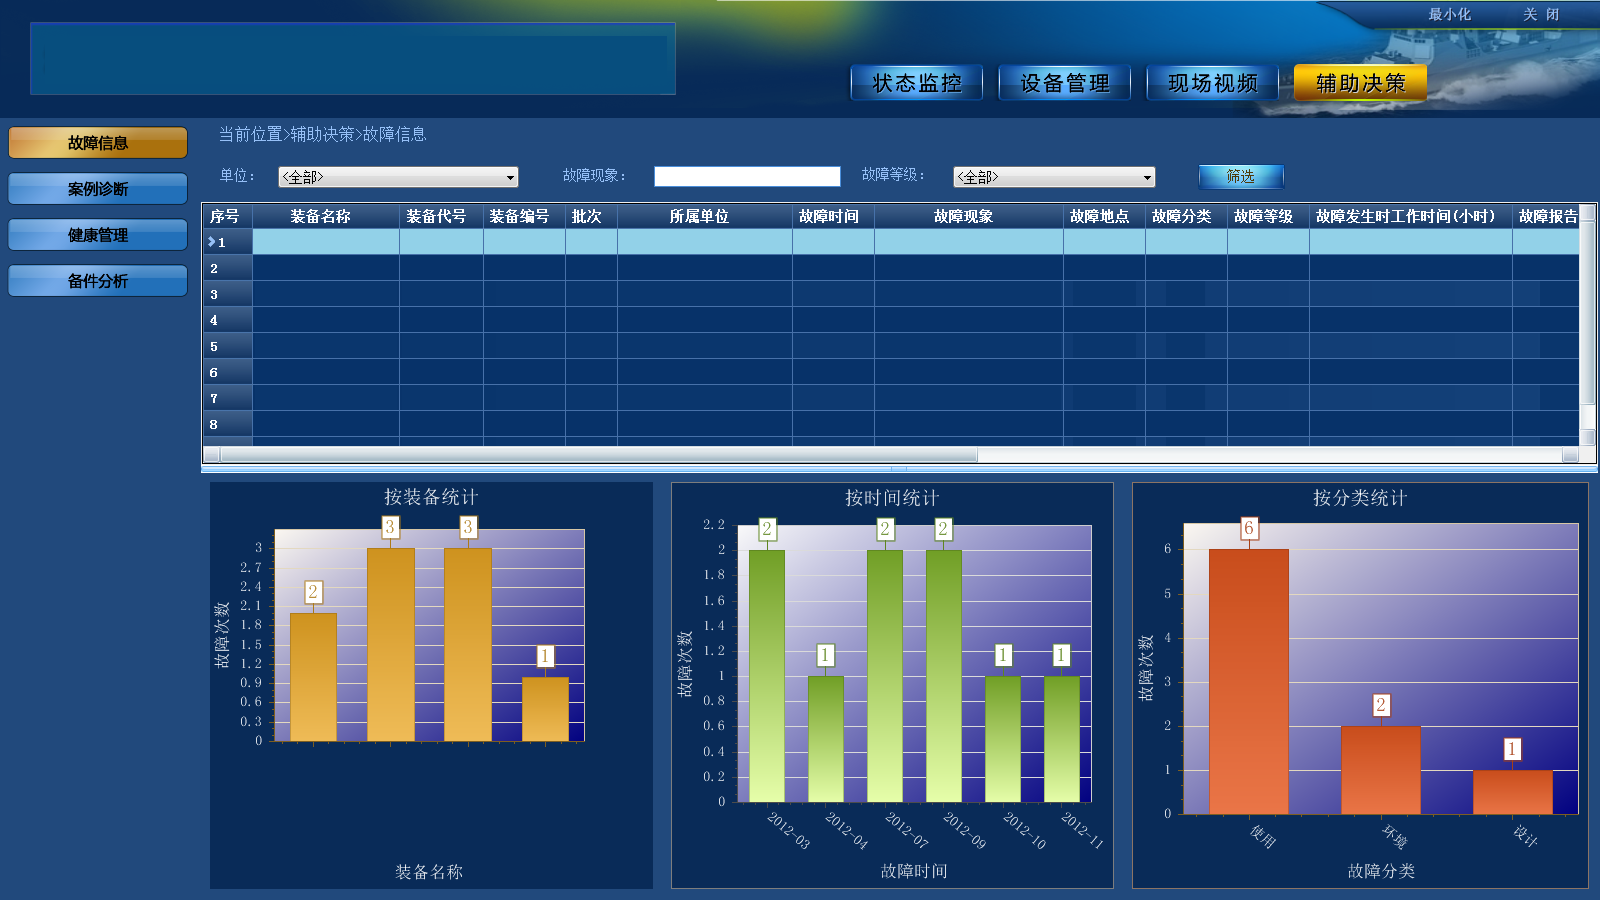Click the 2012-03 green bar in 按时间统计
This screenshot has width=1600, height=900.
pos(766,675)
